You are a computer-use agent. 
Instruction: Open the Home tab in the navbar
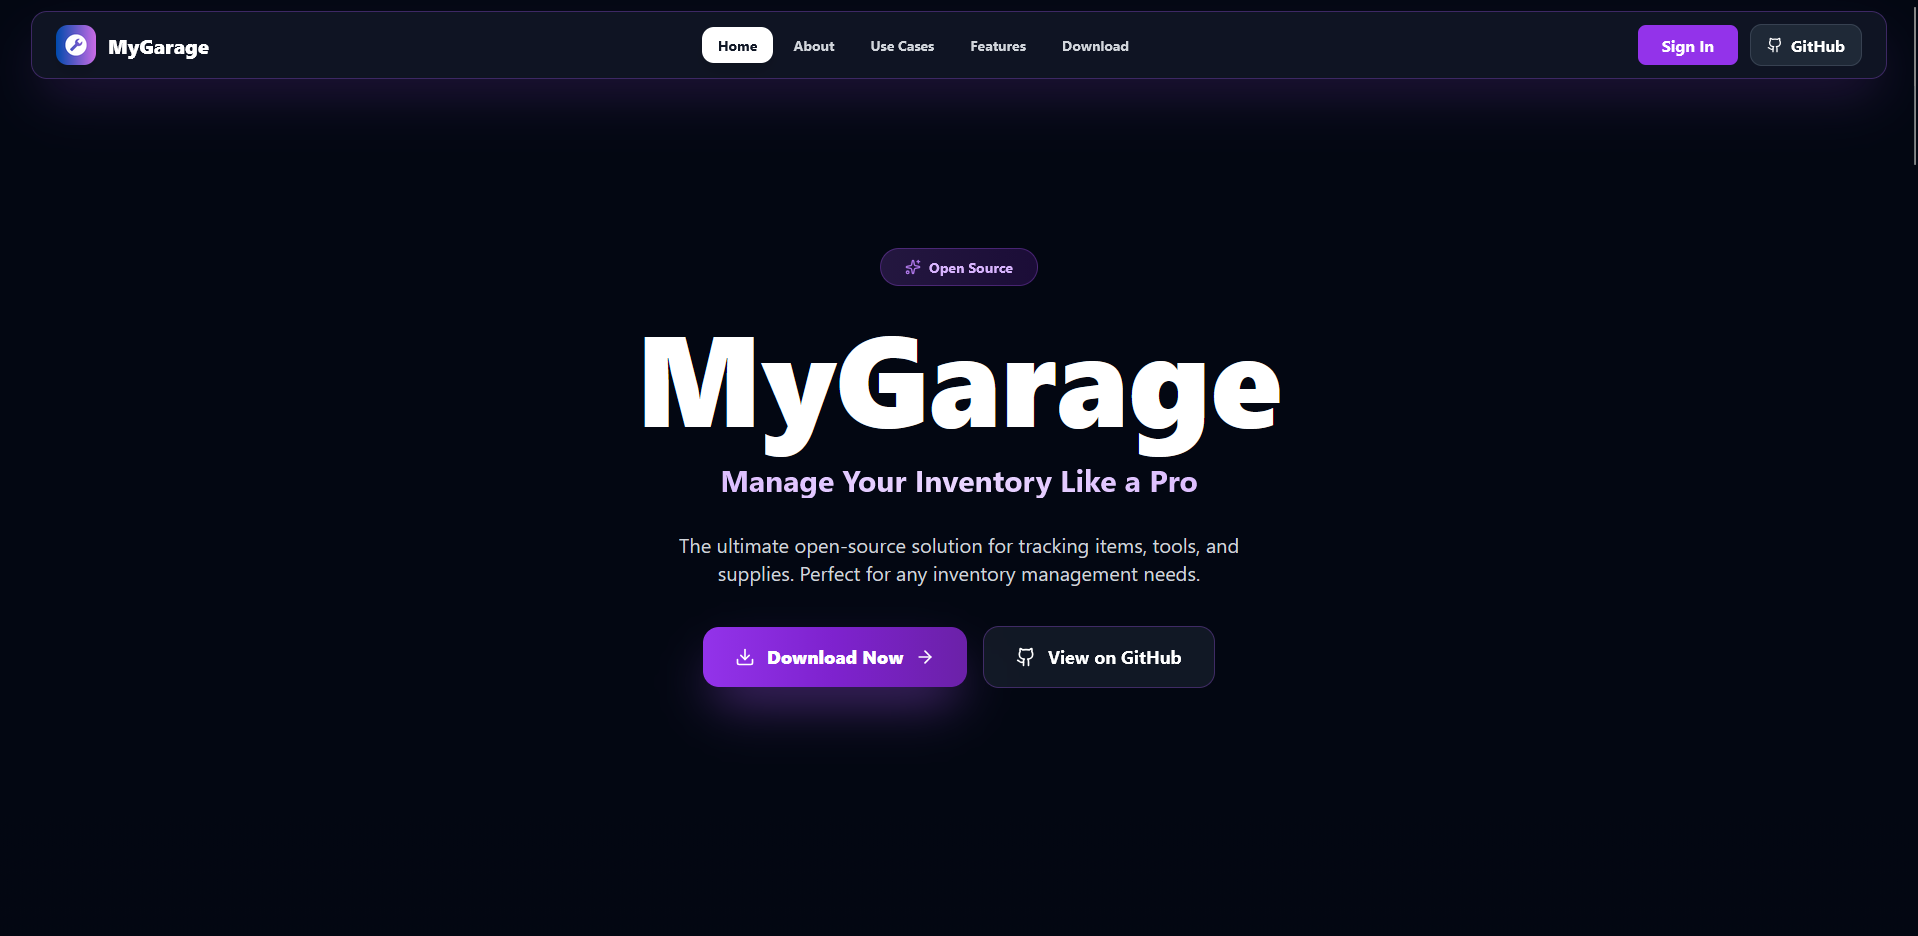pyautogui.click(x=737, y=45)
